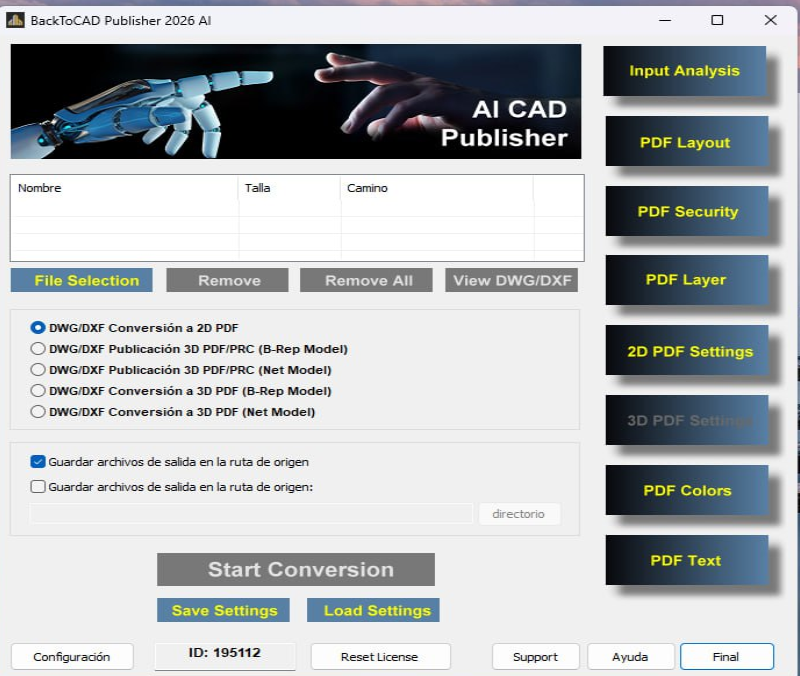The image size is (800, 676).
Task: Open PDF Security options
Action: [x=686, y=211]
